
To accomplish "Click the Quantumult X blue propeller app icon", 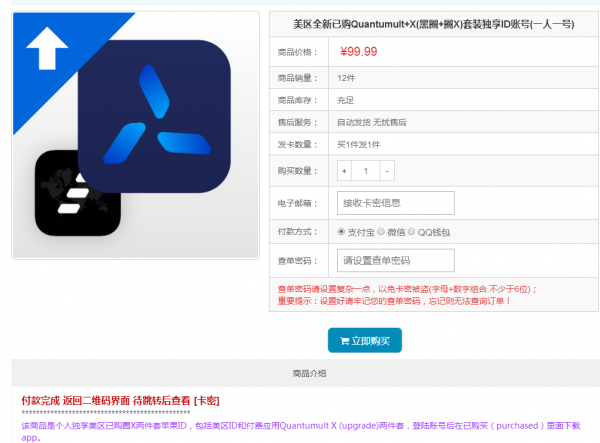I will click(154, 116).
